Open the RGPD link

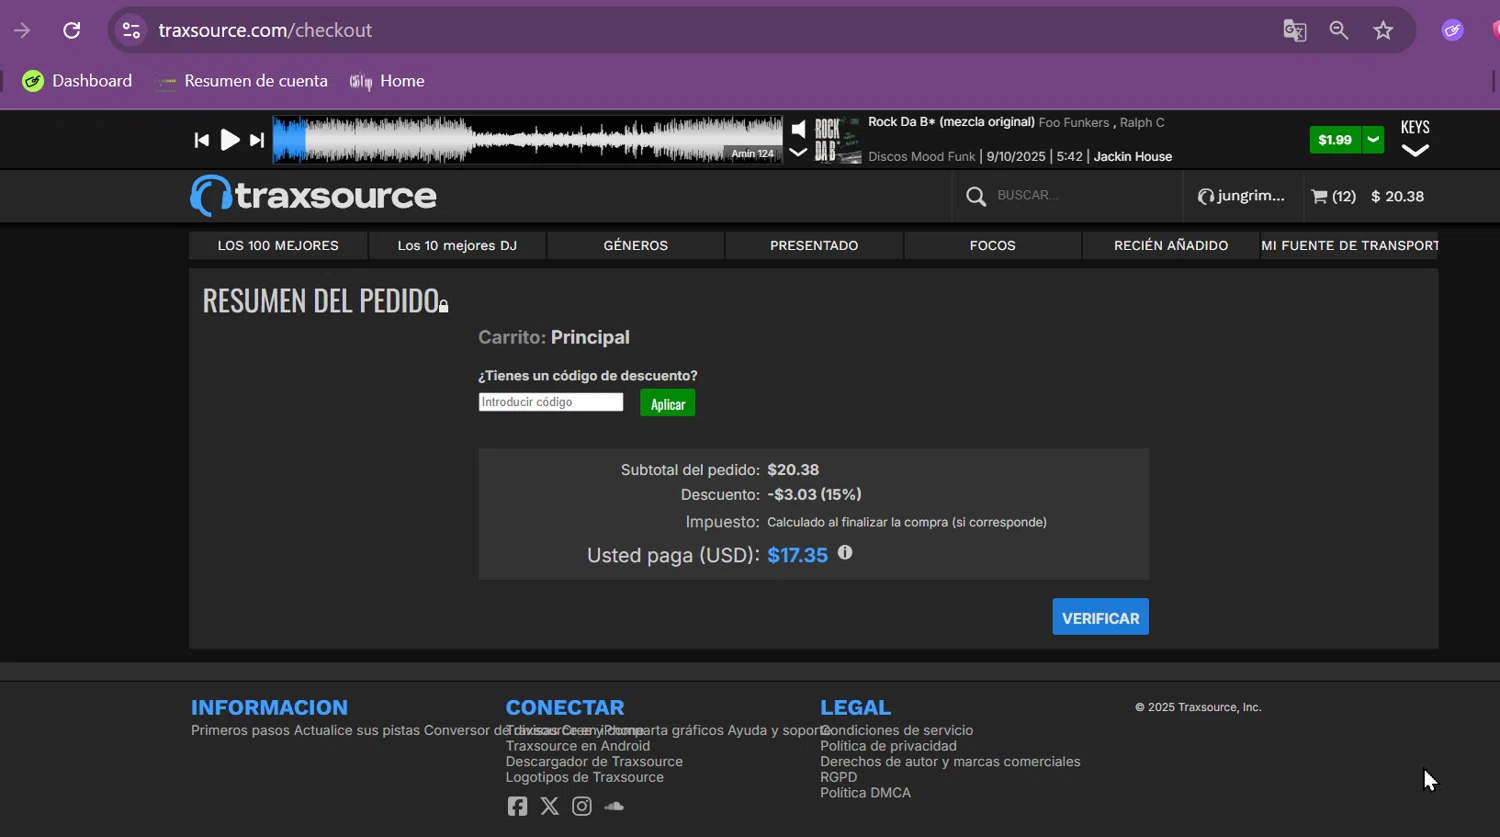click(x=839, y=778)
